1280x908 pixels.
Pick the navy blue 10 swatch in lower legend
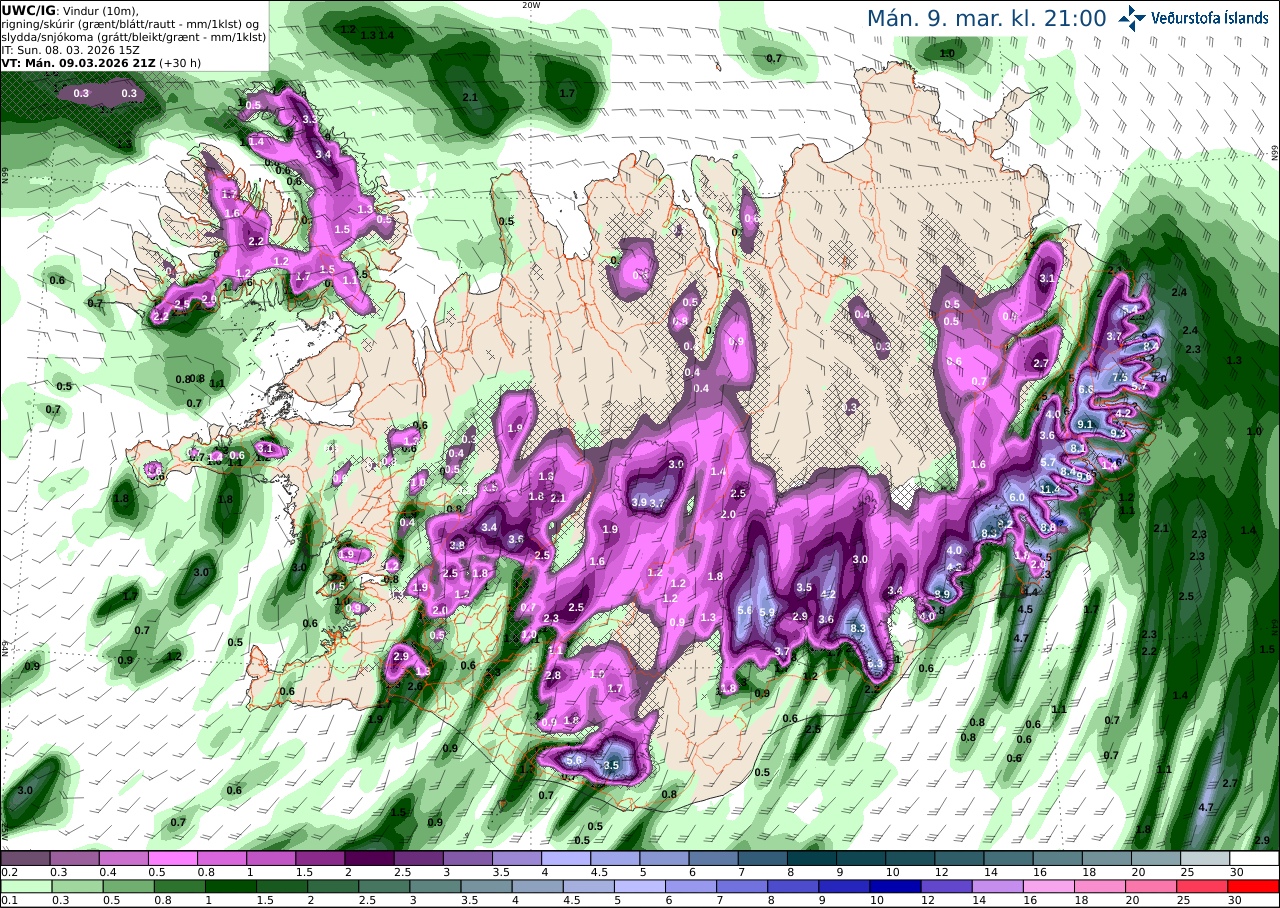(x=896, y=886)
